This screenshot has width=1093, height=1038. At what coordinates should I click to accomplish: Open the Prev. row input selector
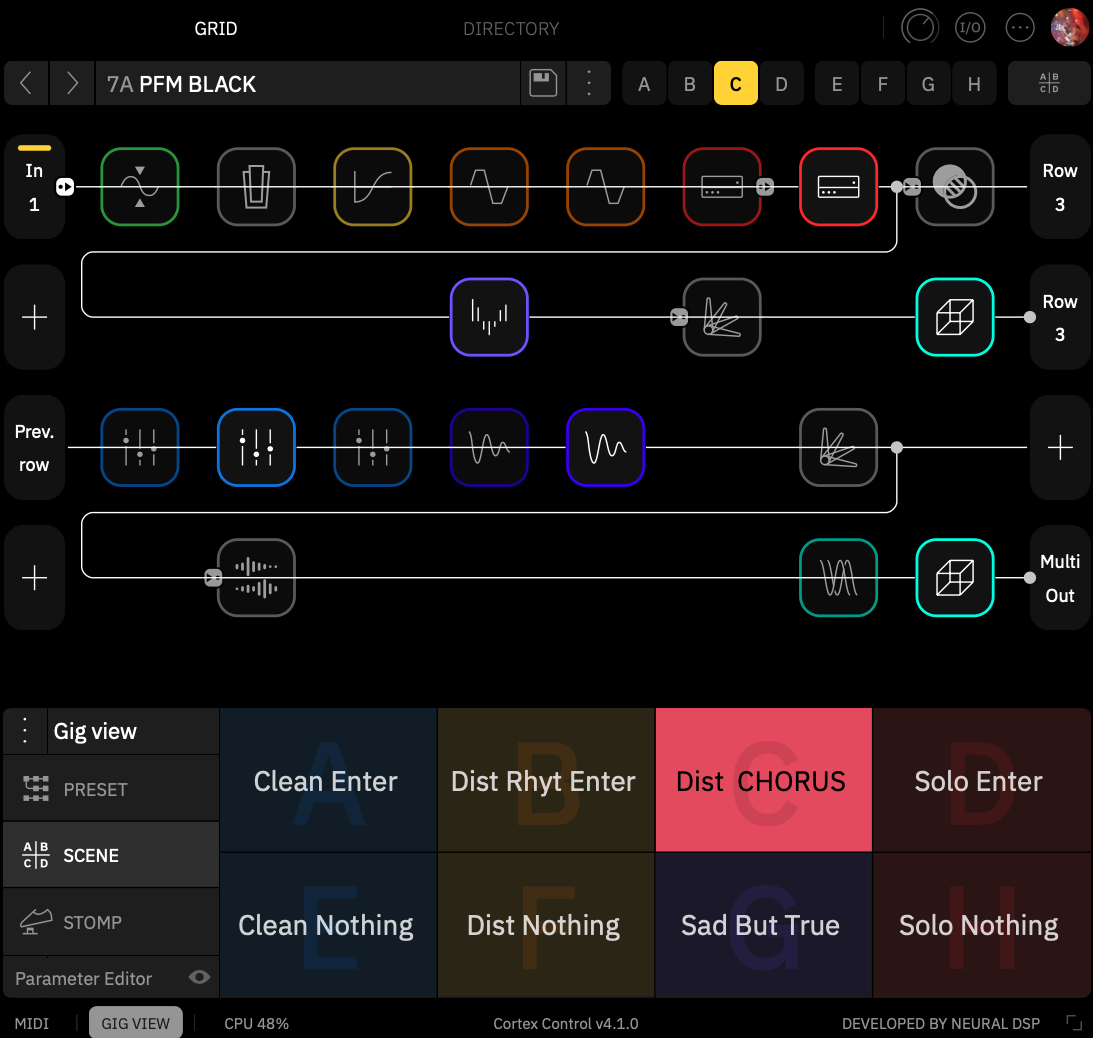[x=34, y=448]
